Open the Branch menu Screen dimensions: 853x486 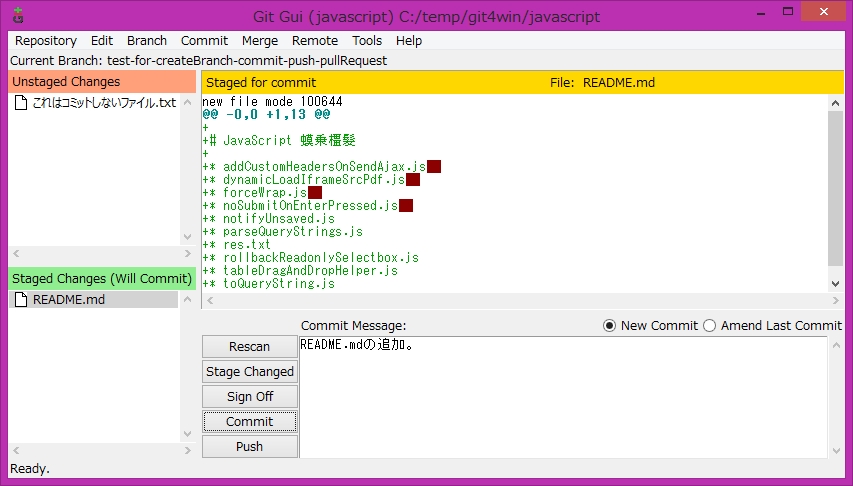(147, 41)
